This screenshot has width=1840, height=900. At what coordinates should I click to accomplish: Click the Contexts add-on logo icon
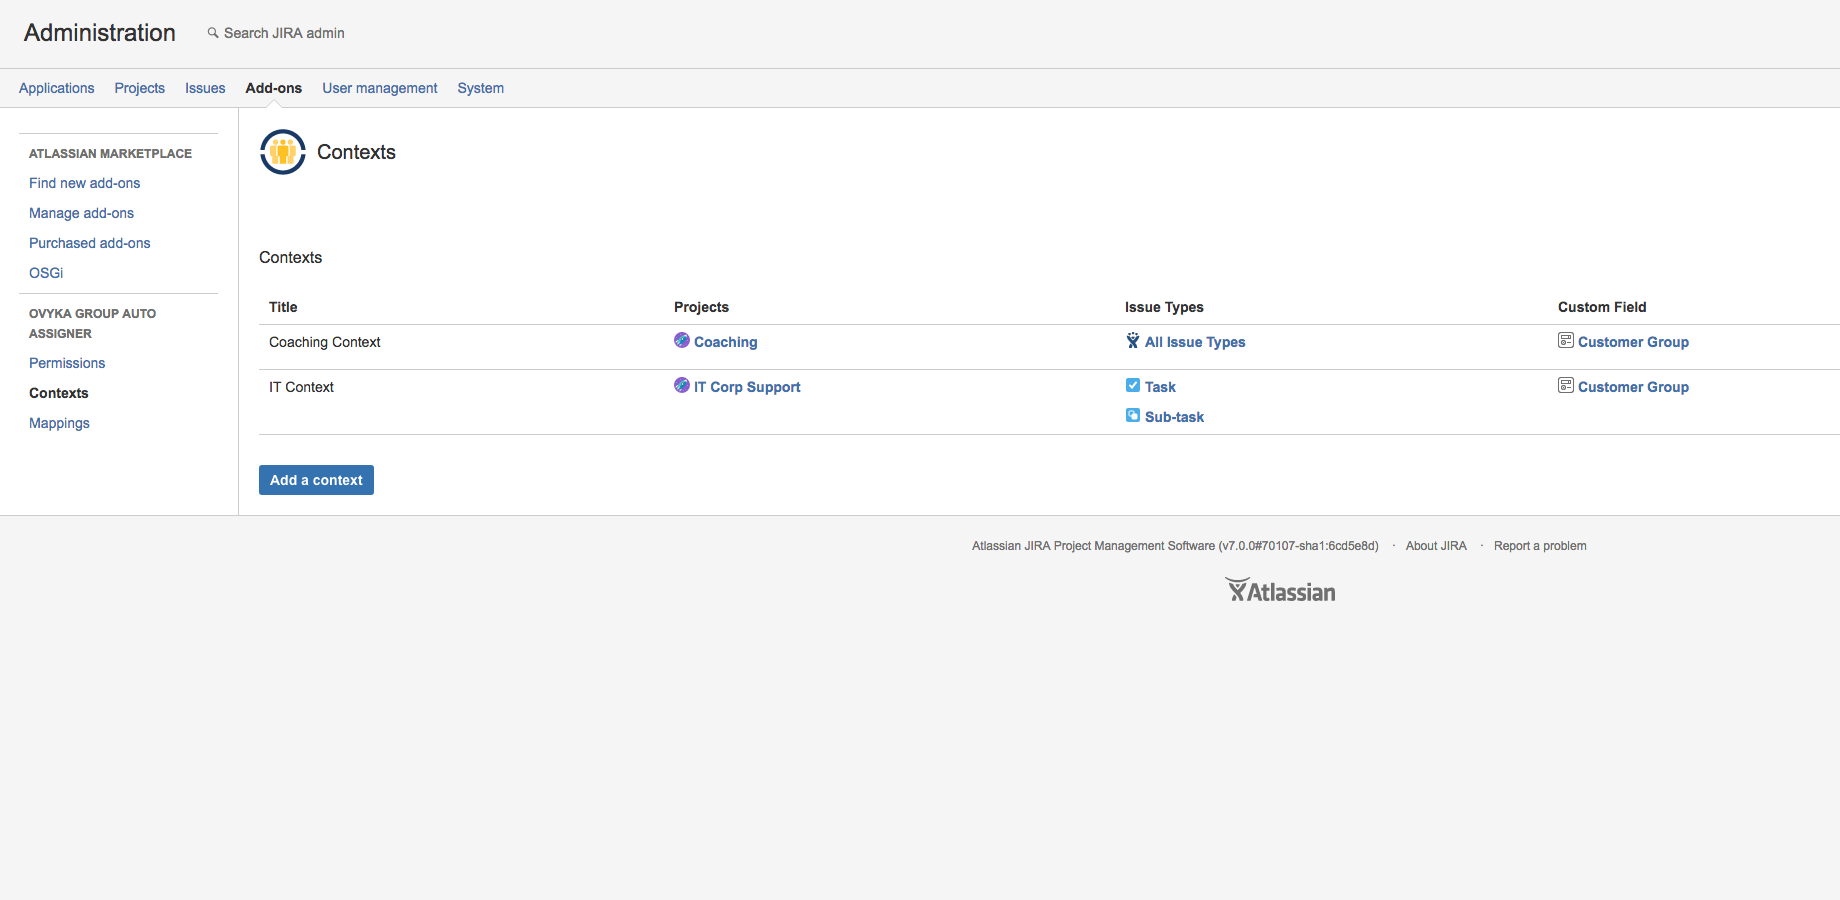coord(283,152)
